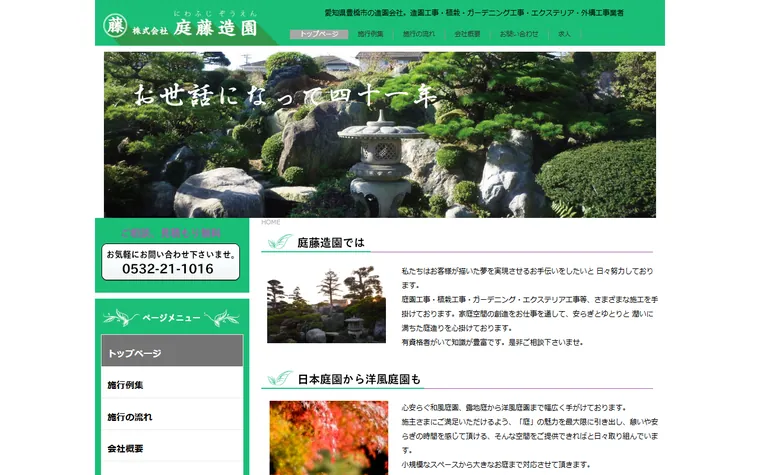Click the ページメニュー sidebar heading
This screenshot has height=475, width=760.
[x=172, y=318]
